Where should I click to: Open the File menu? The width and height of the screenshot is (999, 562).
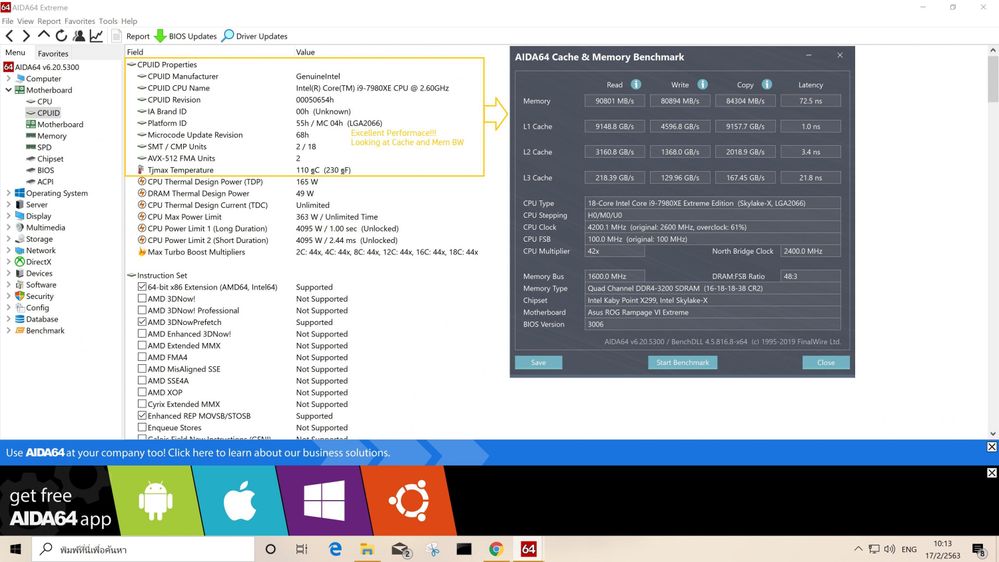[x=8, y=21]
